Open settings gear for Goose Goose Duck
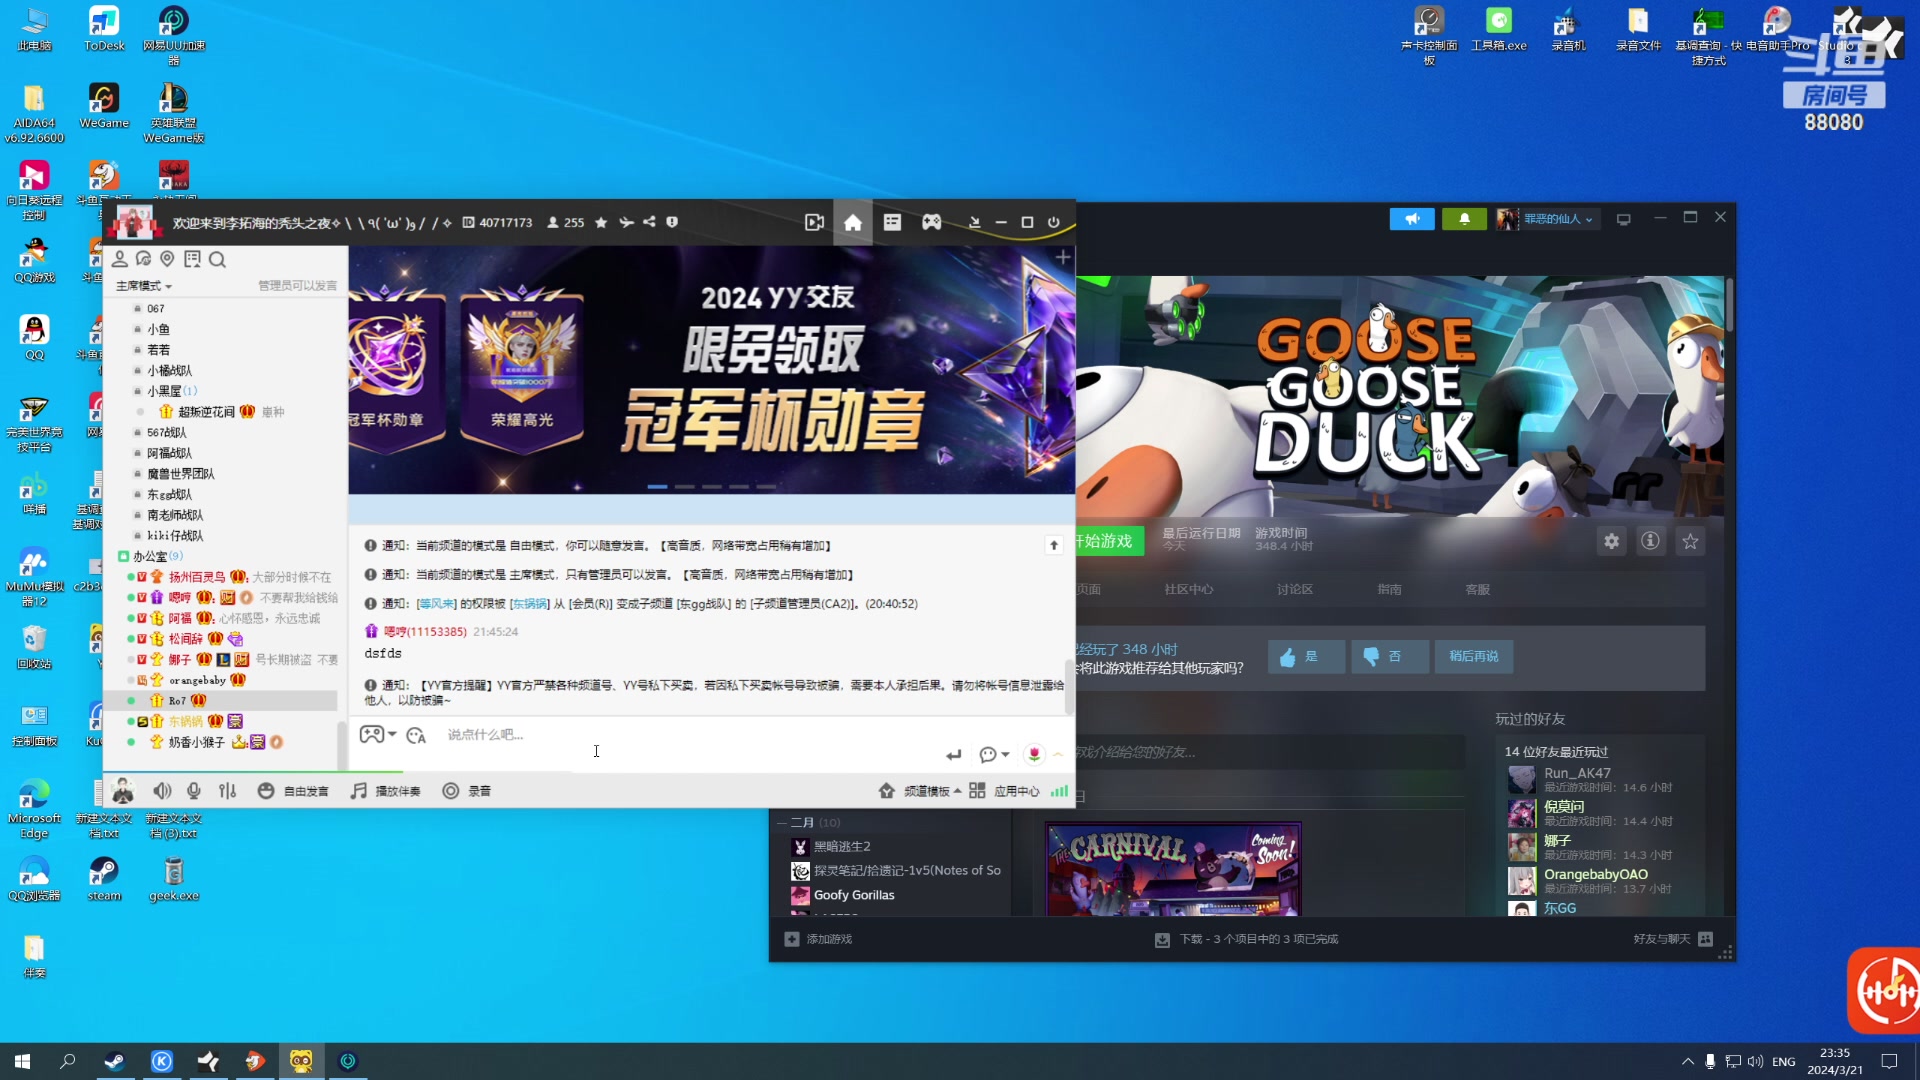 coord(1611,541)
